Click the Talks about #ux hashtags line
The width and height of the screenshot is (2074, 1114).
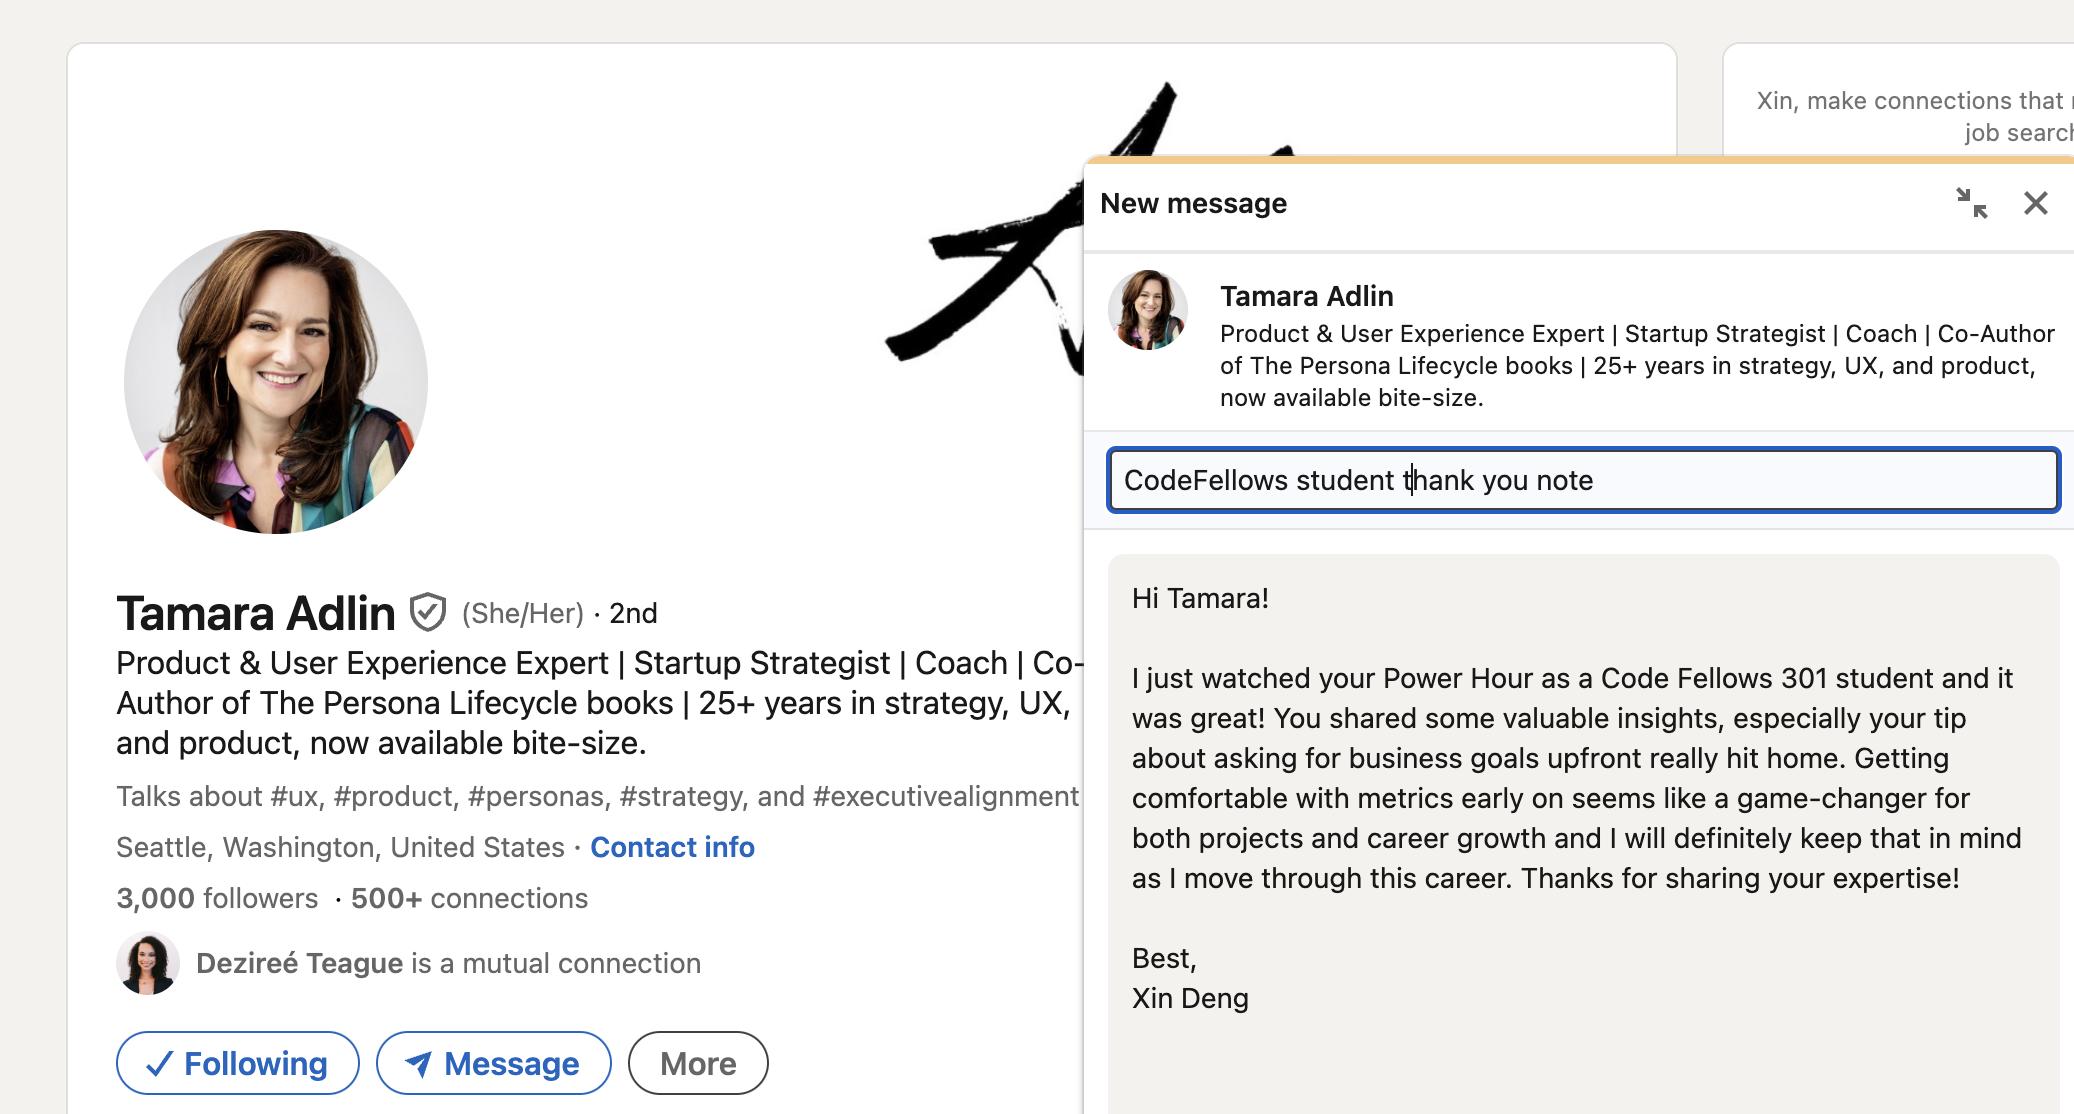(x=598, y=796)
